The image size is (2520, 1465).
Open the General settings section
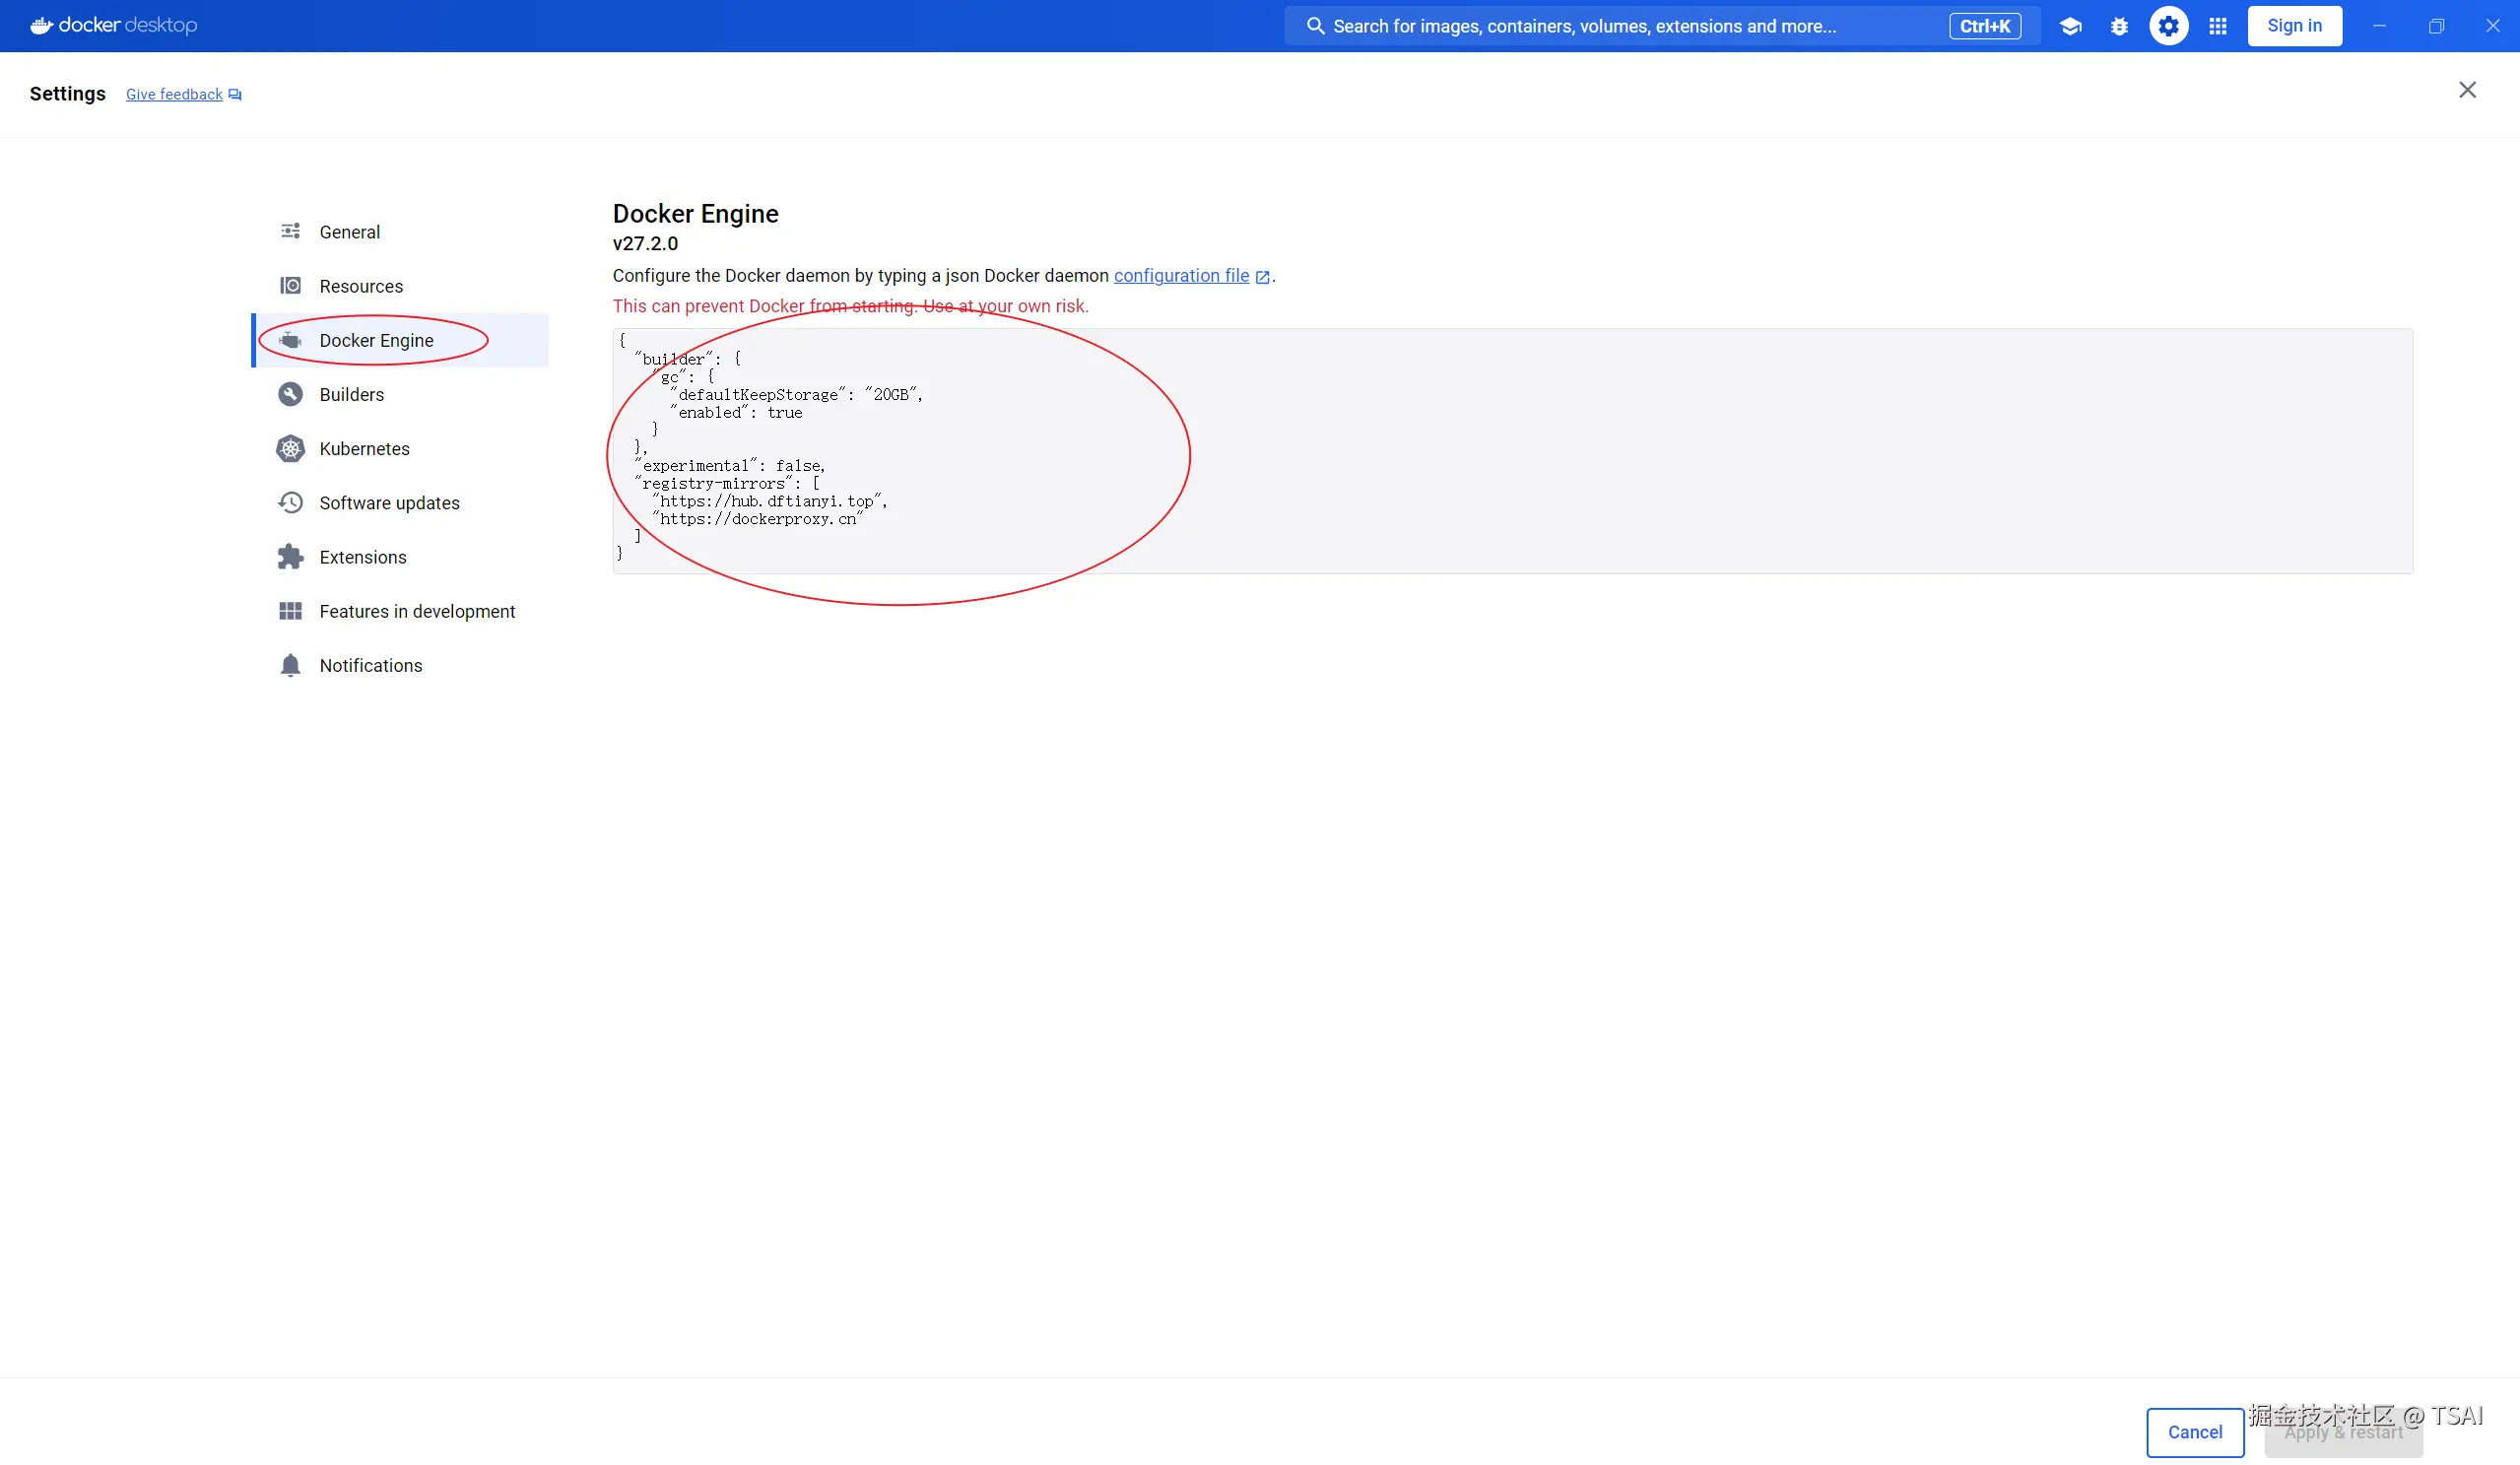coord(349,232)
